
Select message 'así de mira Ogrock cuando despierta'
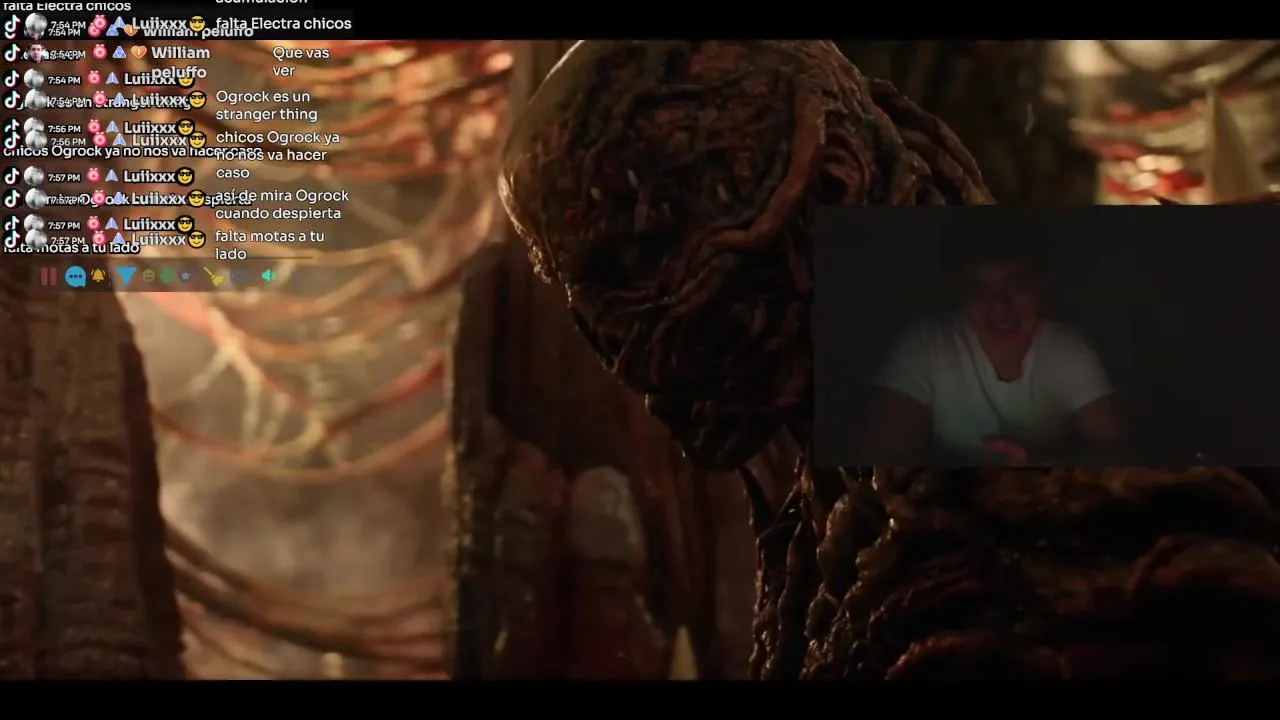282,205
